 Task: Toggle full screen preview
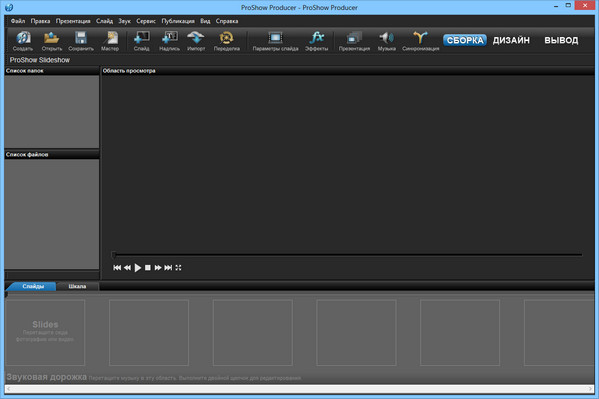point(178,268)
